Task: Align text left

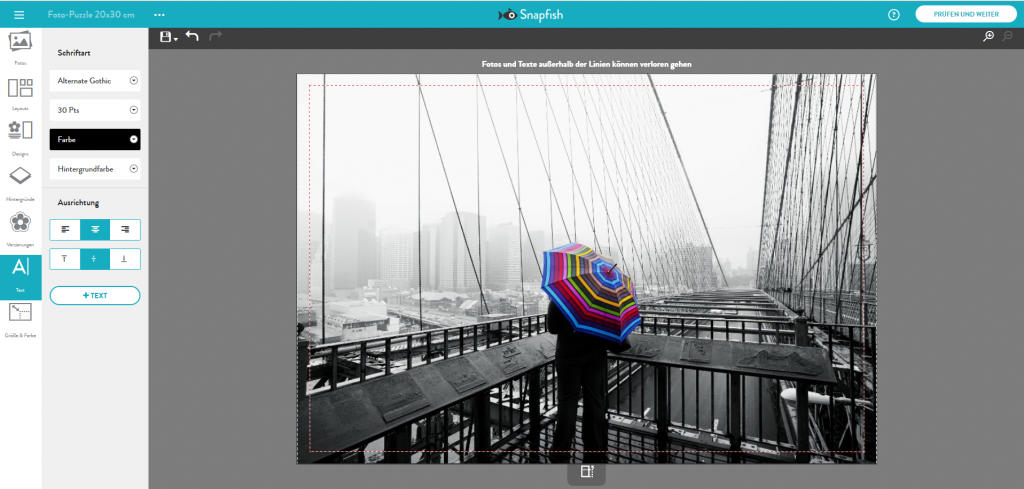Action: (65, 230)
